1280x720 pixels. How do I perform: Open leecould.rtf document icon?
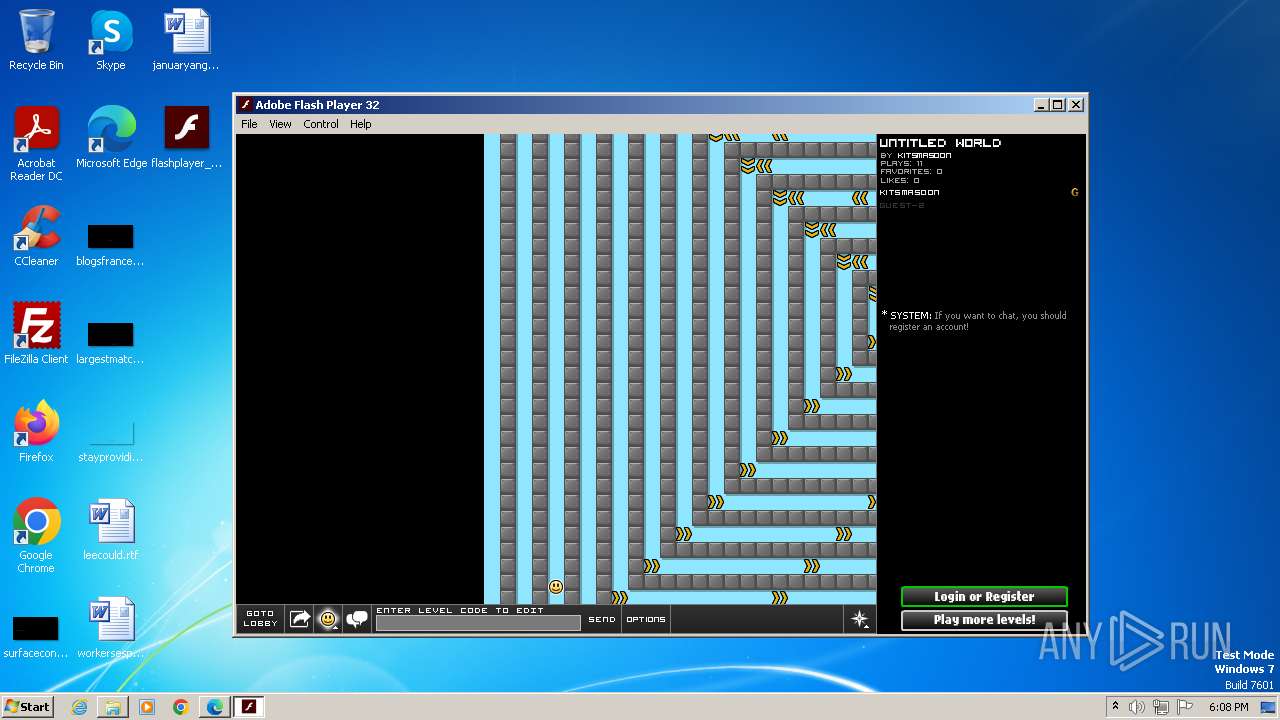tap(110, 530)
